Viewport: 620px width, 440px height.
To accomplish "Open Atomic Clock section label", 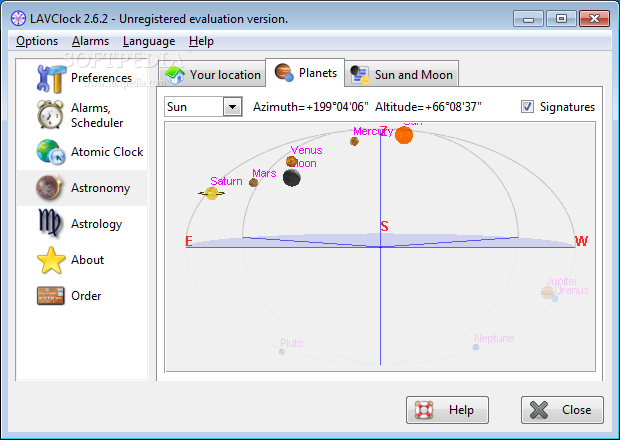I will click(x=107, y=152).
